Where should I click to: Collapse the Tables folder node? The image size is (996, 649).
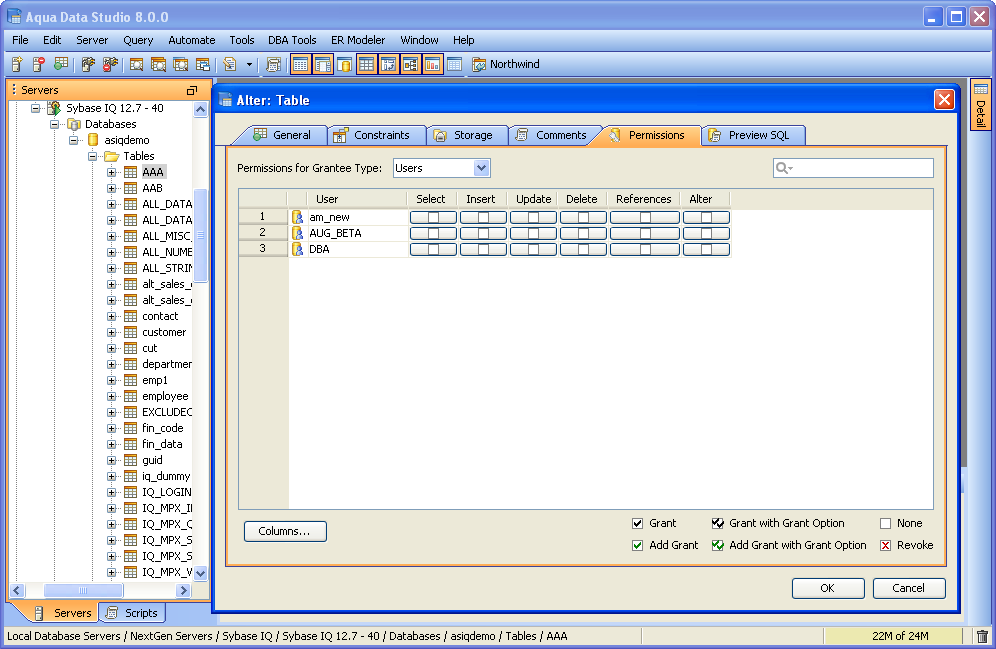(93, 156)
